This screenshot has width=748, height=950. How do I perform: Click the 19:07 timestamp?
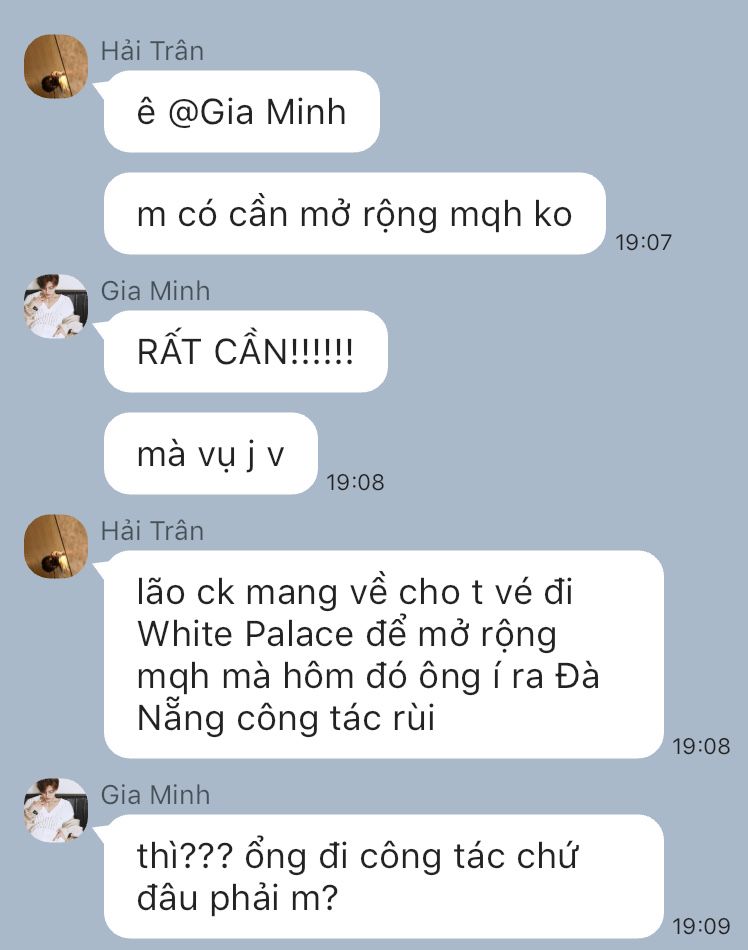click(643, 242)
